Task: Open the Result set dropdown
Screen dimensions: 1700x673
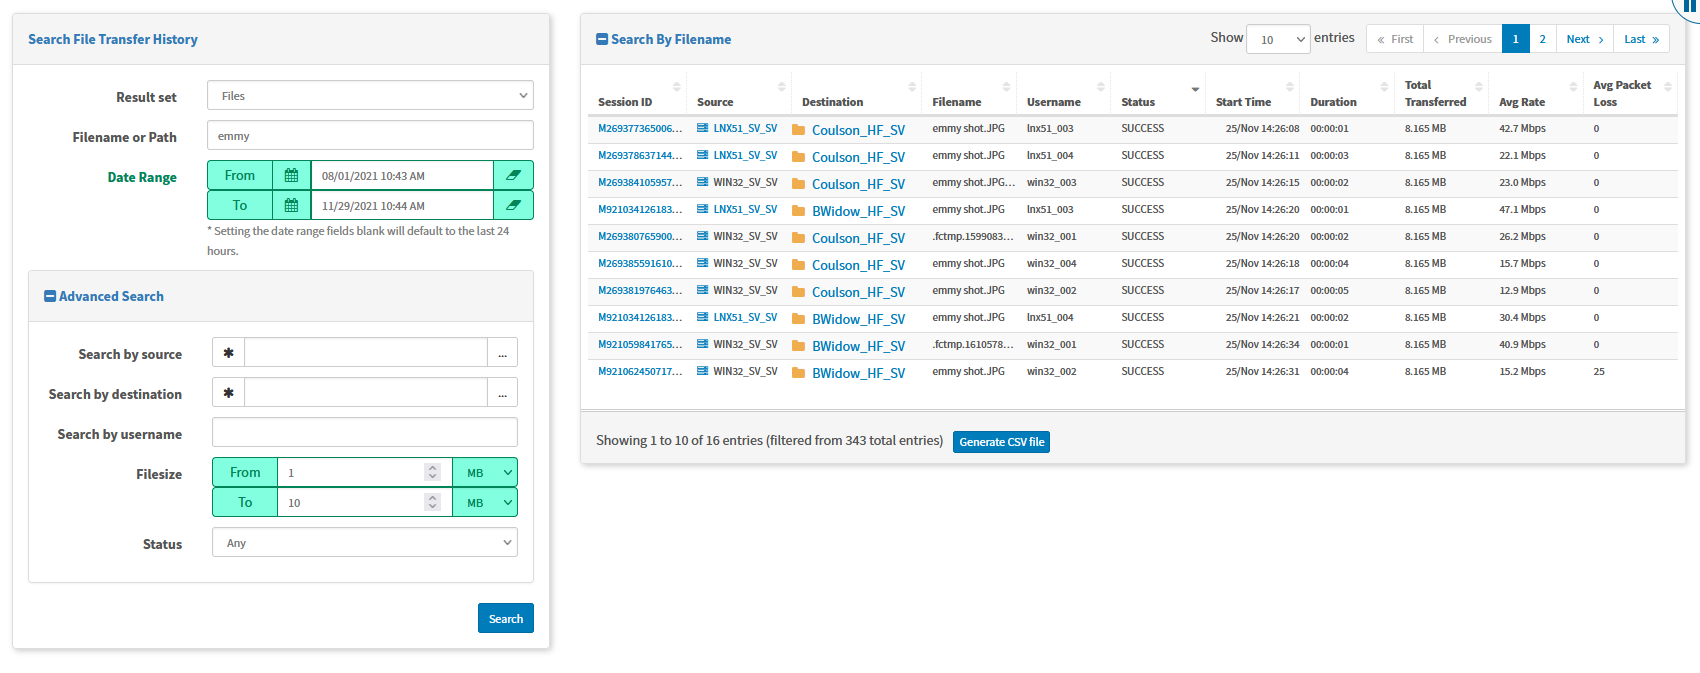Action: coord(370,96)
